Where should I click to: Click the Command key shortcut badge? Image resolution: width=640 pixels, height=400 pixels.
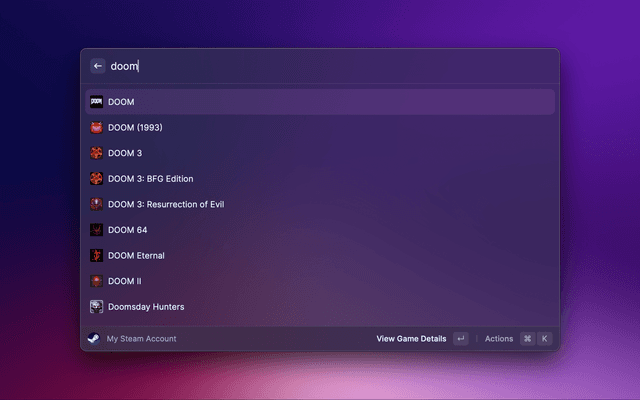[527, 339]
